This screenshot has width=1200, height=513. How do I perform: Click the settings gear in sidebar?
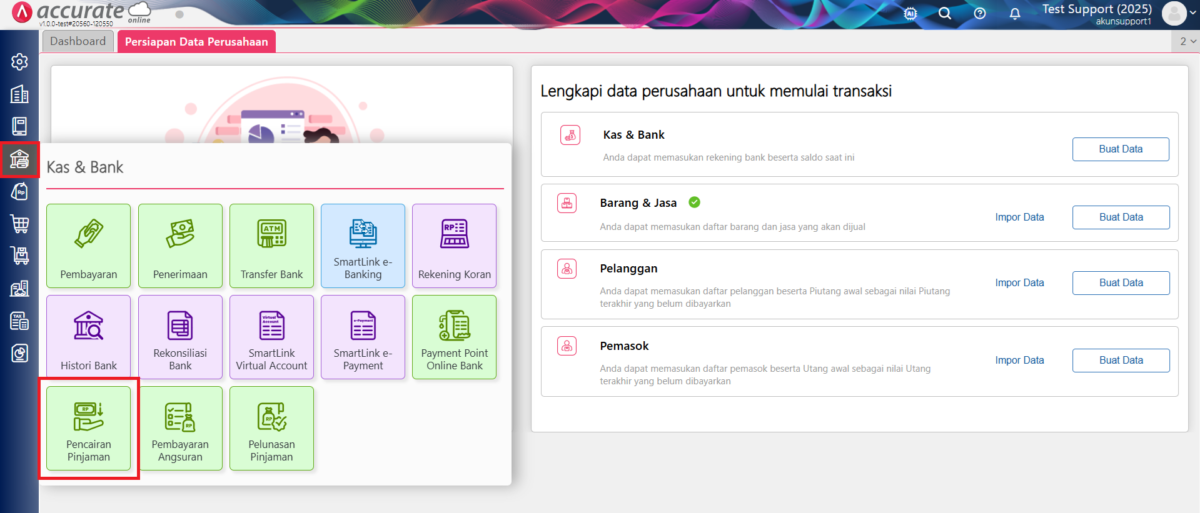[x=19, y=62]
